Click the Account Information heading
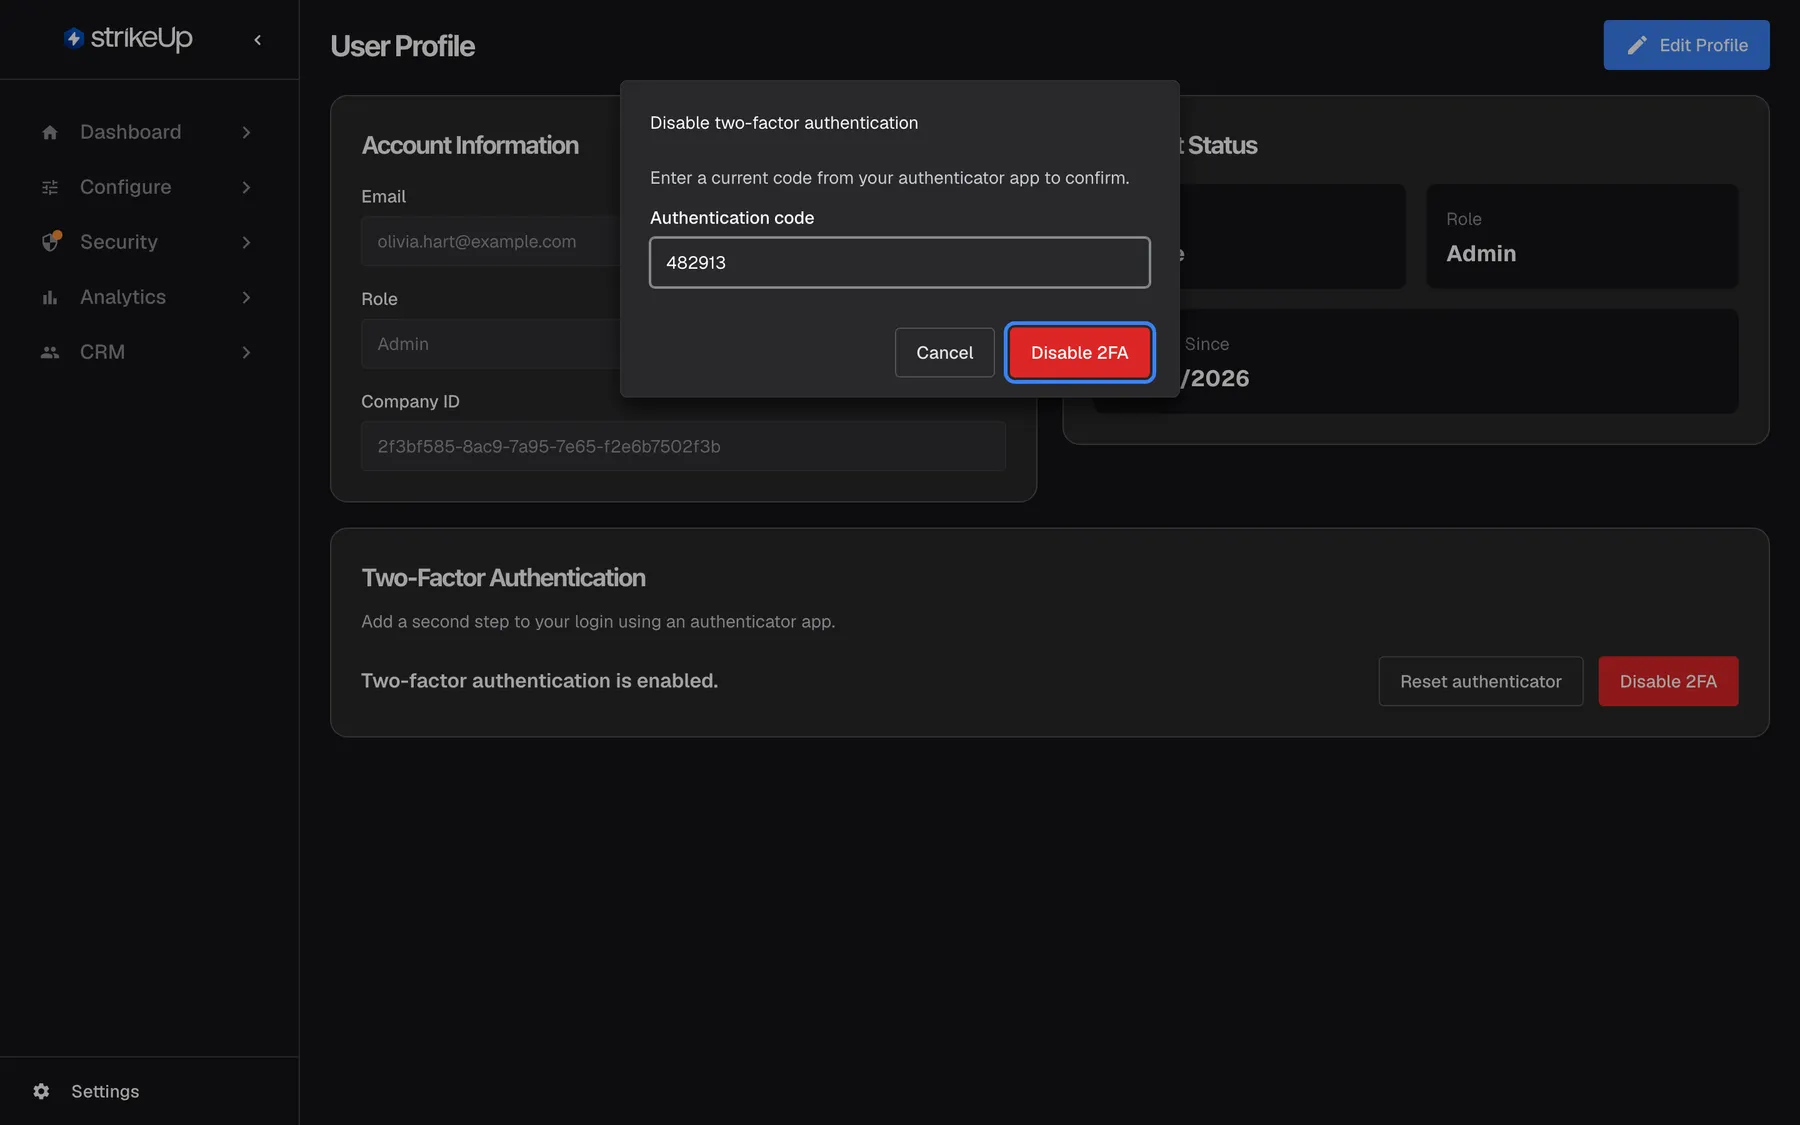 [x=470, y=145]
